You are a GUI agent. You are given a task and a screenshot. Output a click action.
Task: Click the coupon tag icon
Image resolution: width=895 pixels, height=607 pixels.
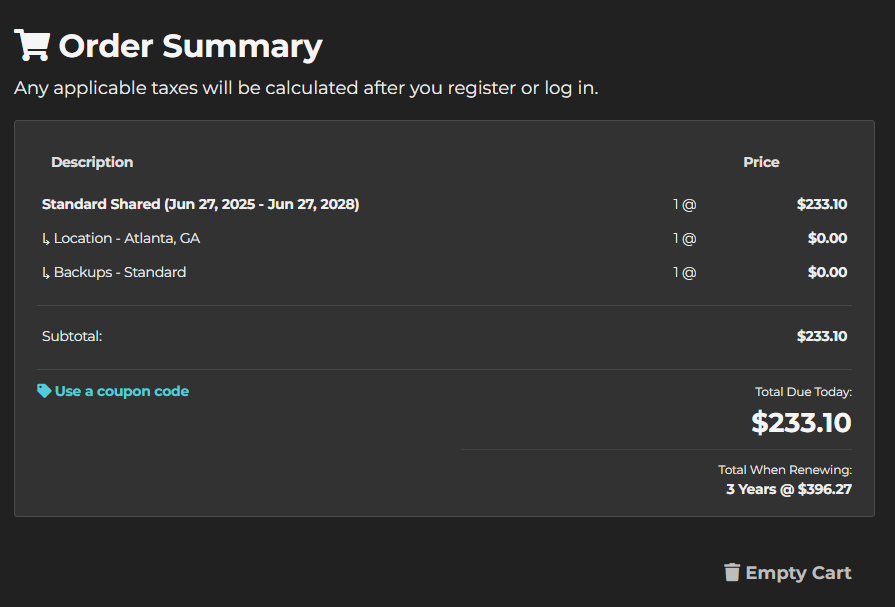(x=44, y=391)
